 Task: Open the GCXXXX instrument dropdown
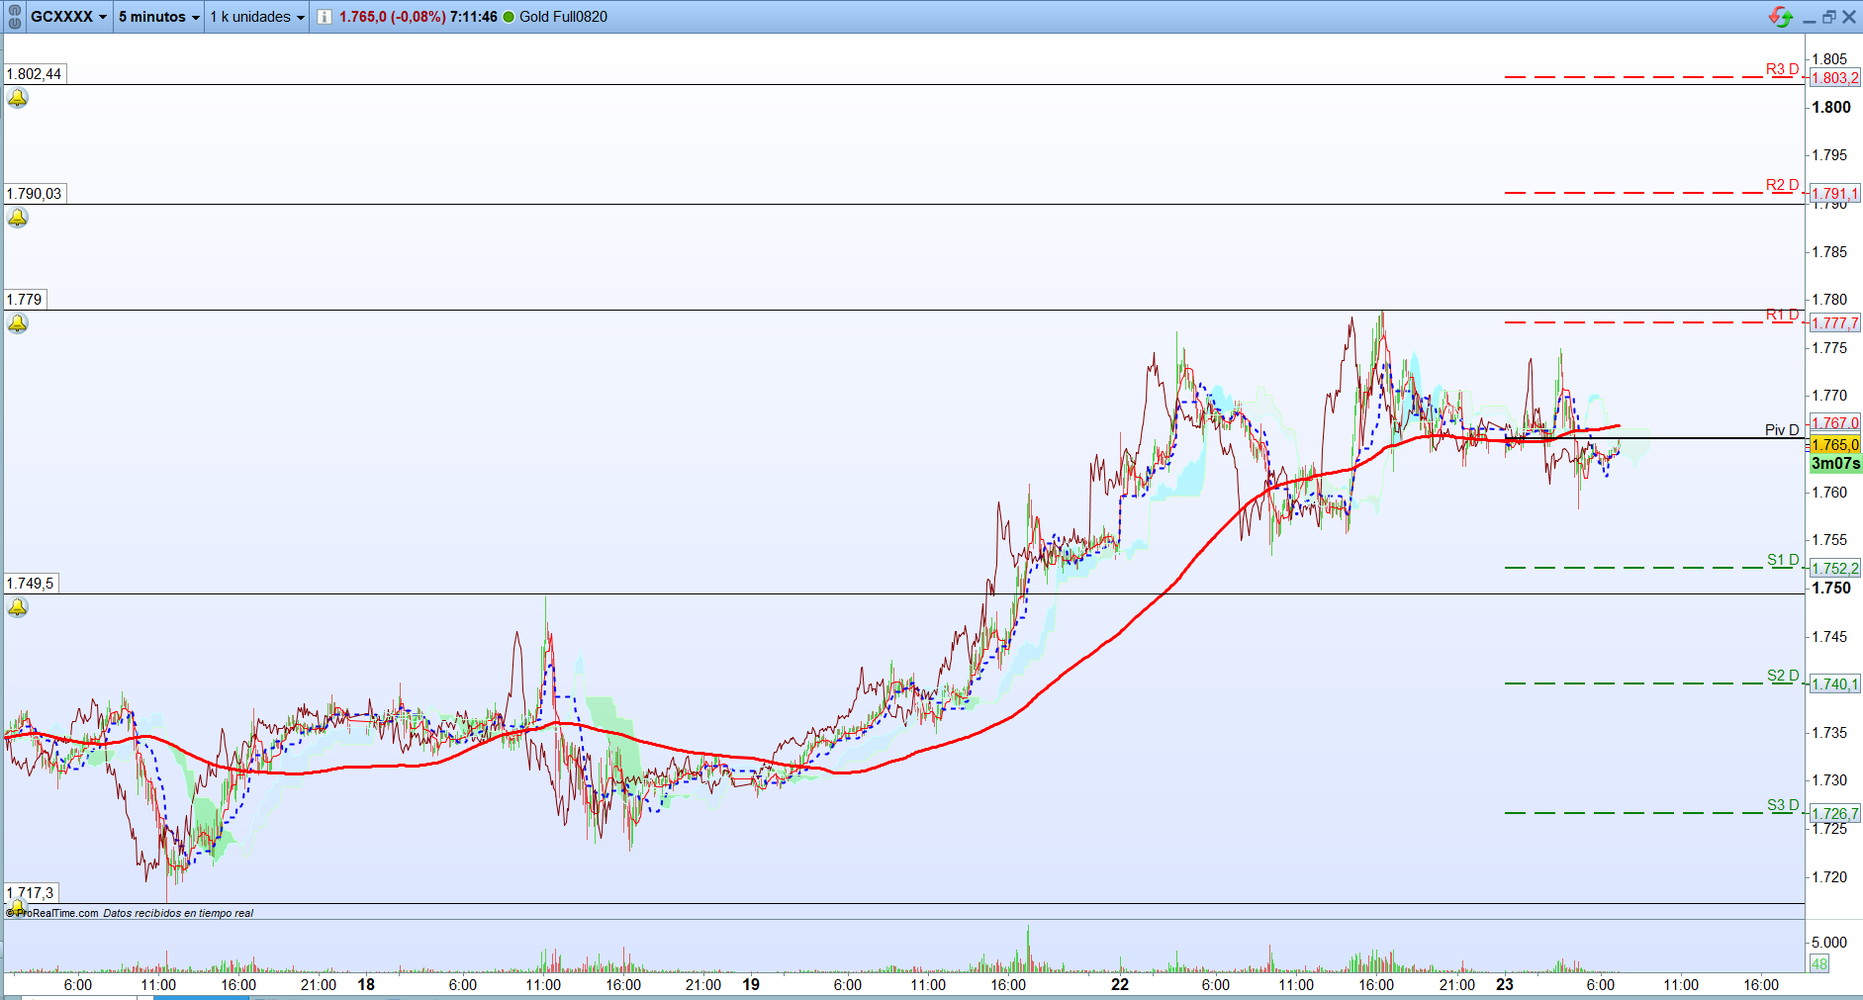pos(68,17)
